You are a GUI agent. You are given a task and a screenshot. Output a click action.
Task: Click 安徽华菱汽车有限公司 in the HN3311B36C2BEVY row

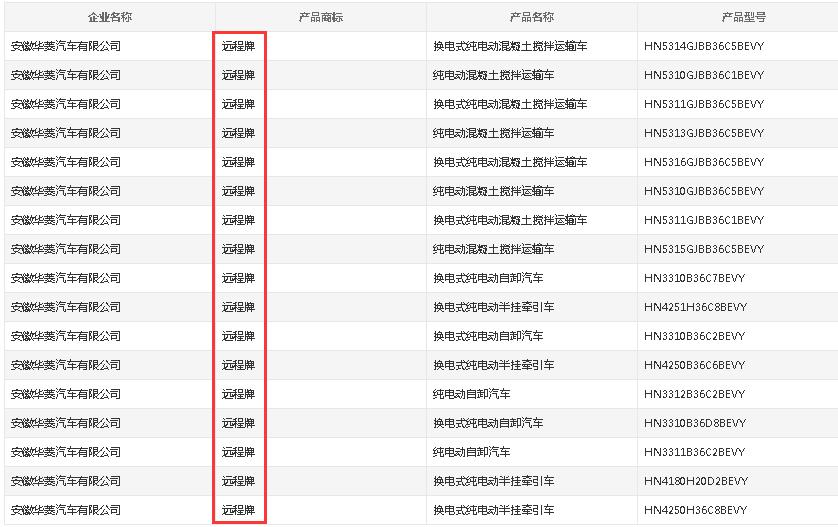point(66,452)
